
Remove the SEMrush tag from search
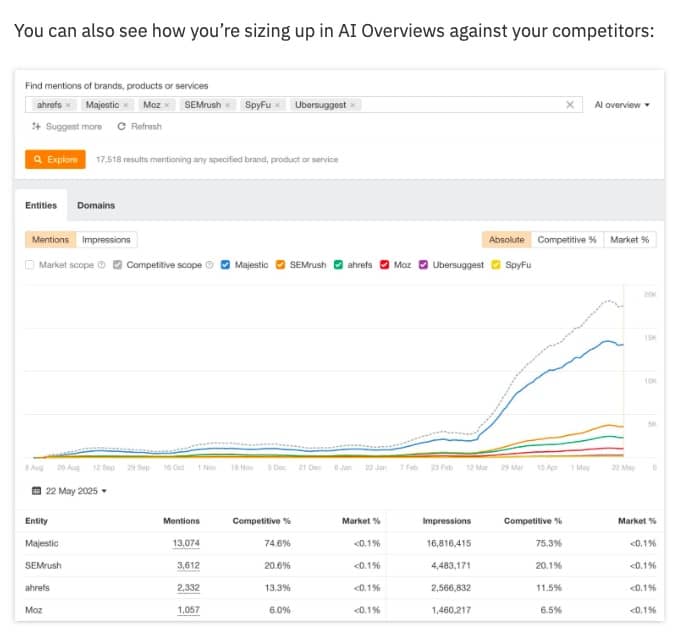227,105
